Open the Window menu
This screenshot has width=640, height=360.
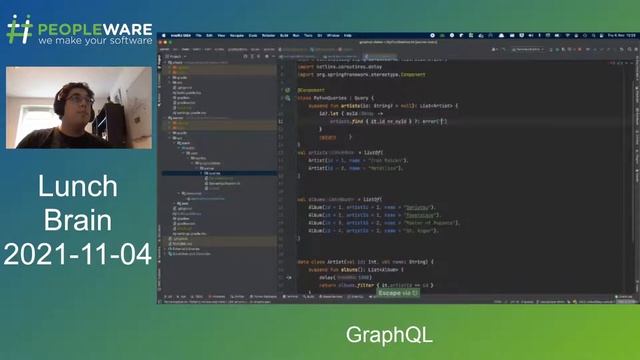pyautogui.click(x=333, y=36)
